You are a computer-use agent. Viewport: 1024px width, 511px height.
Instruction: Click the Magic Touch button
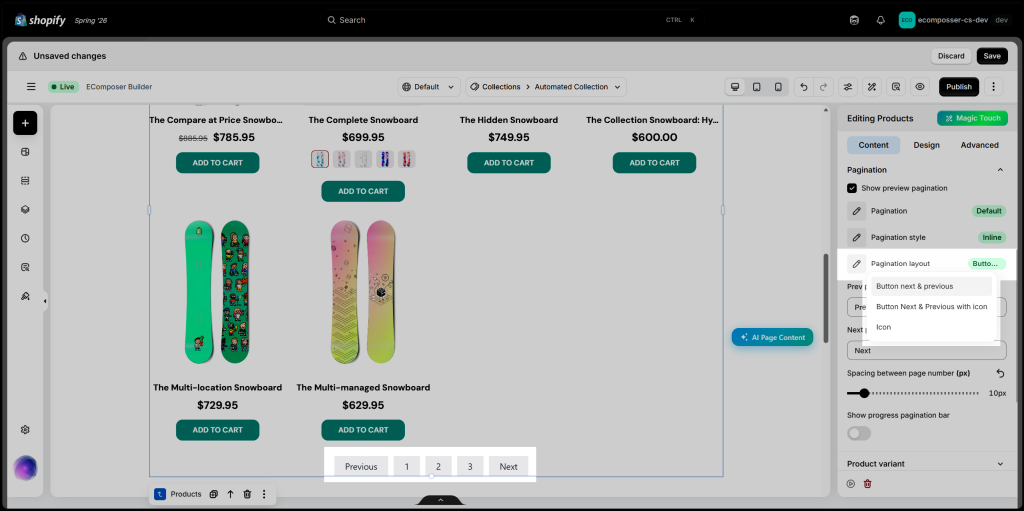[972, 118]
